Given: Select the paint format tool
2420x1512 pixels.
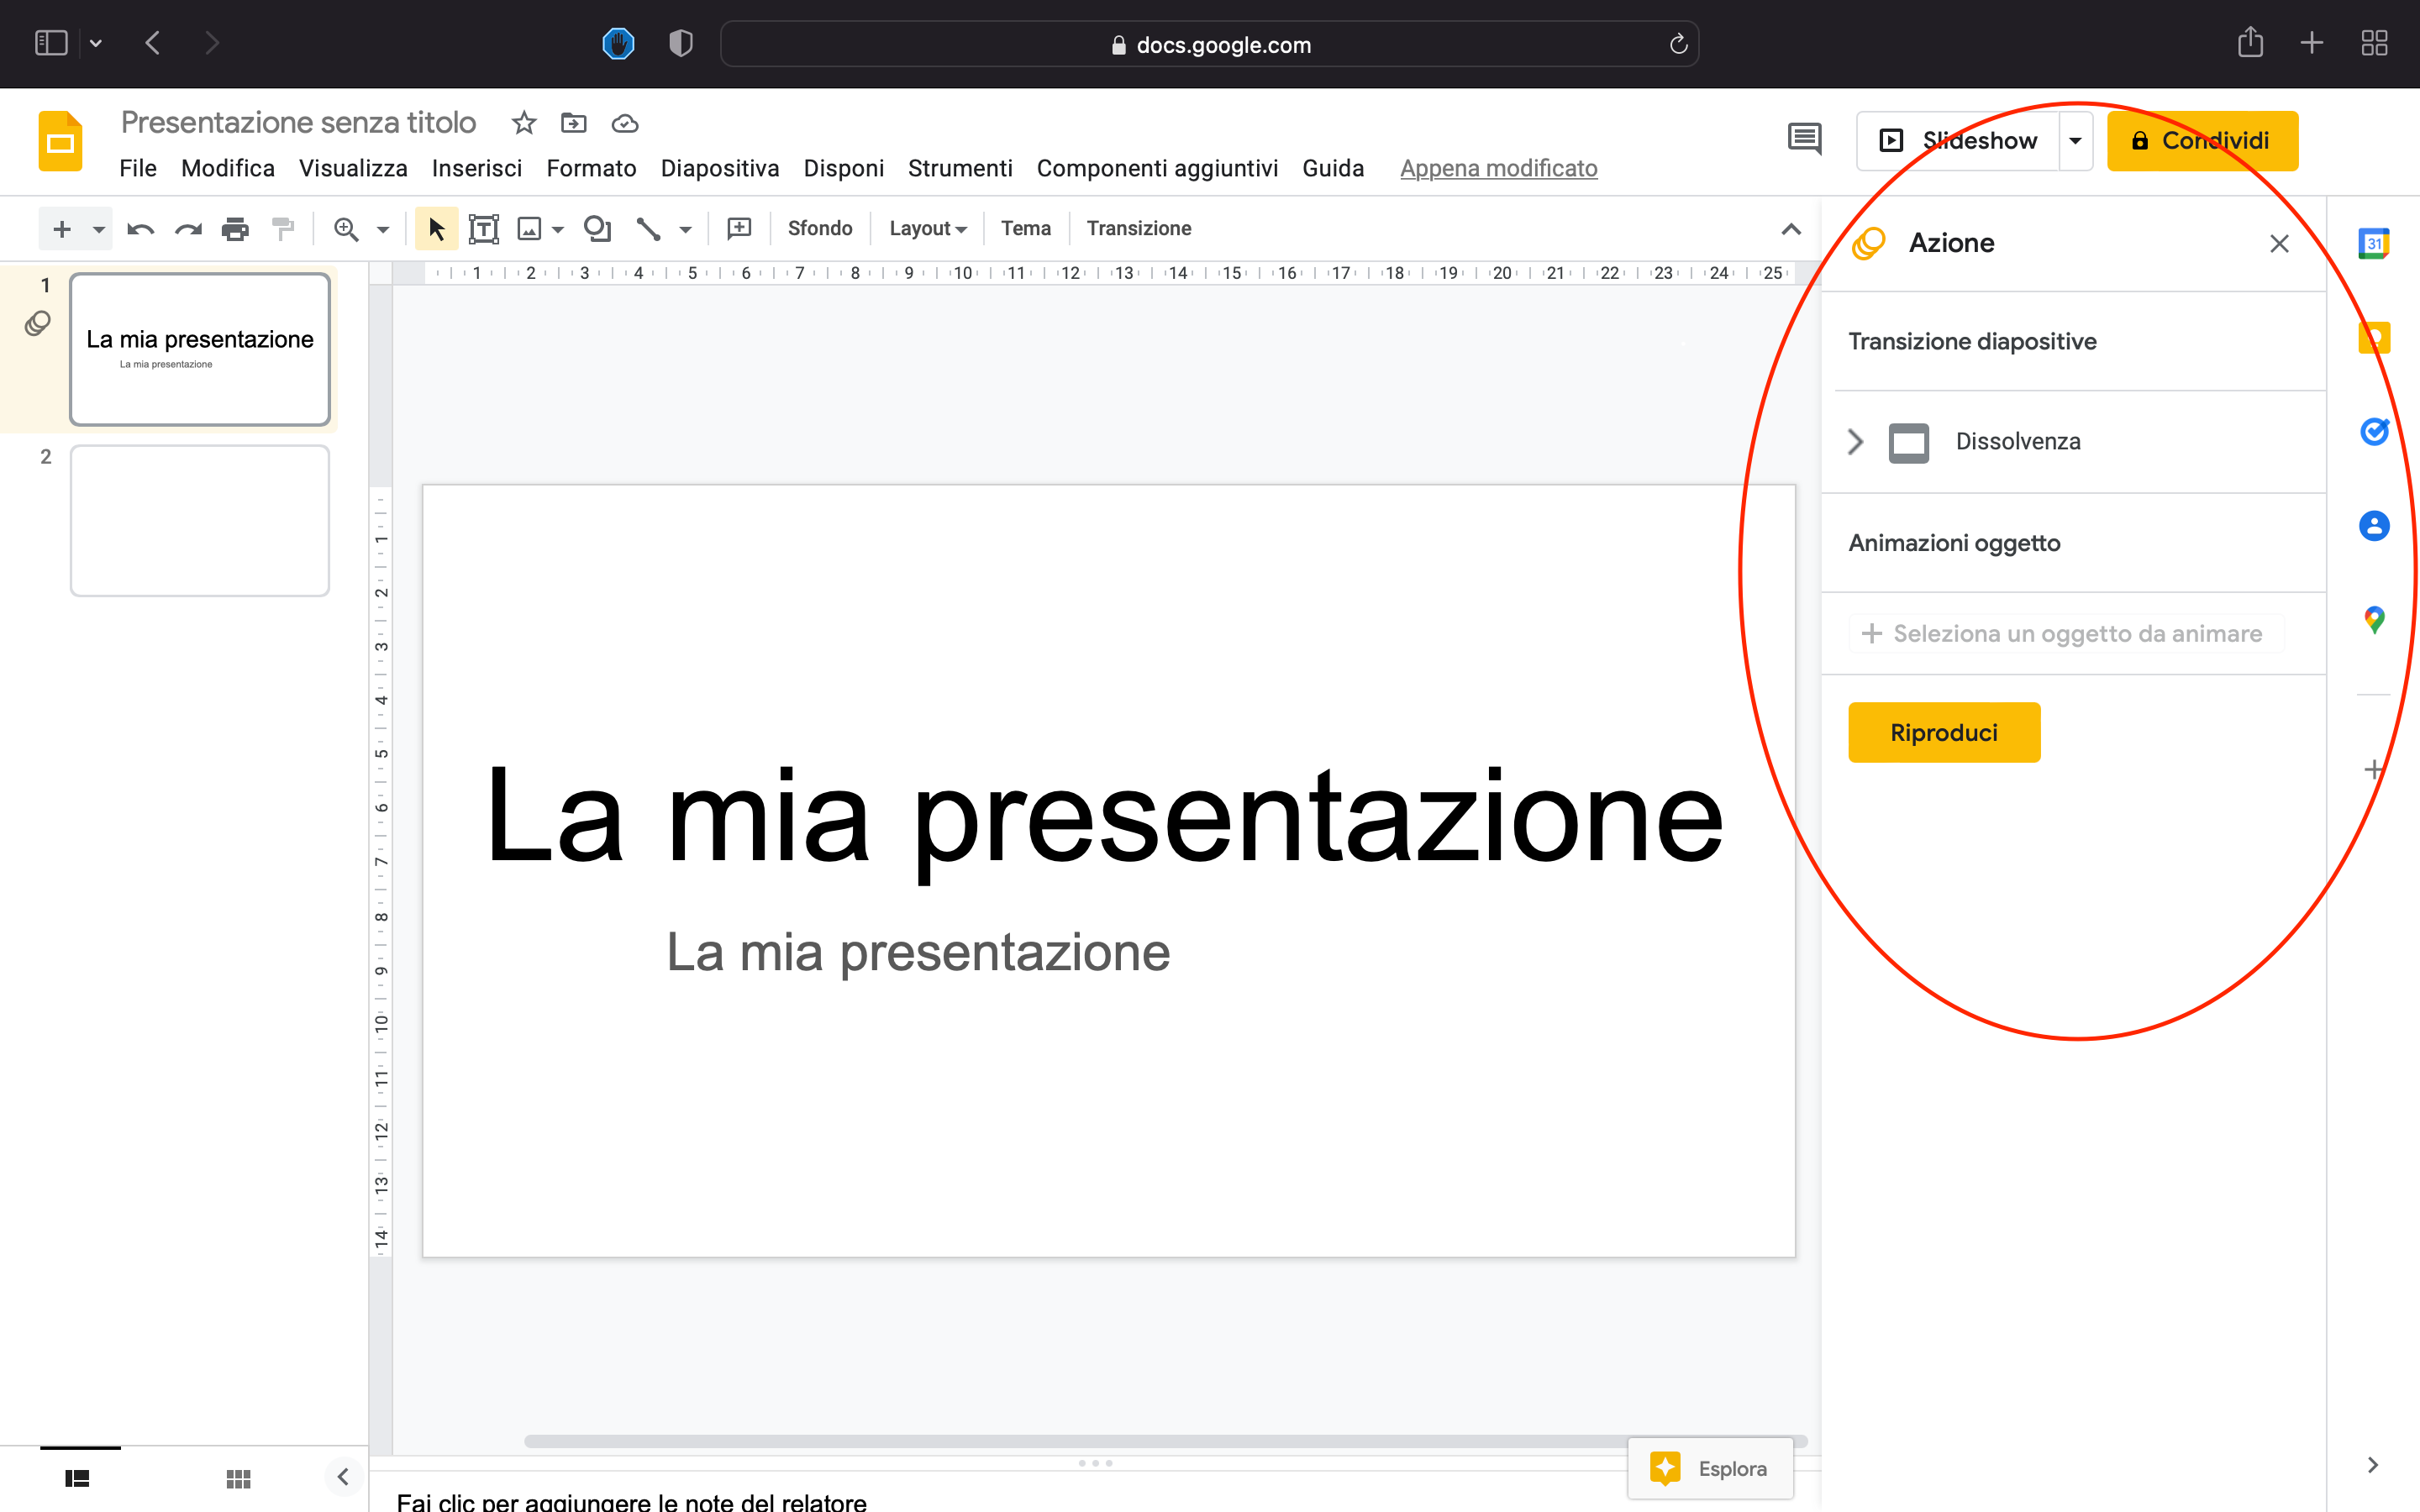Looking at the screenshot, I should click(x=283, y=228).
